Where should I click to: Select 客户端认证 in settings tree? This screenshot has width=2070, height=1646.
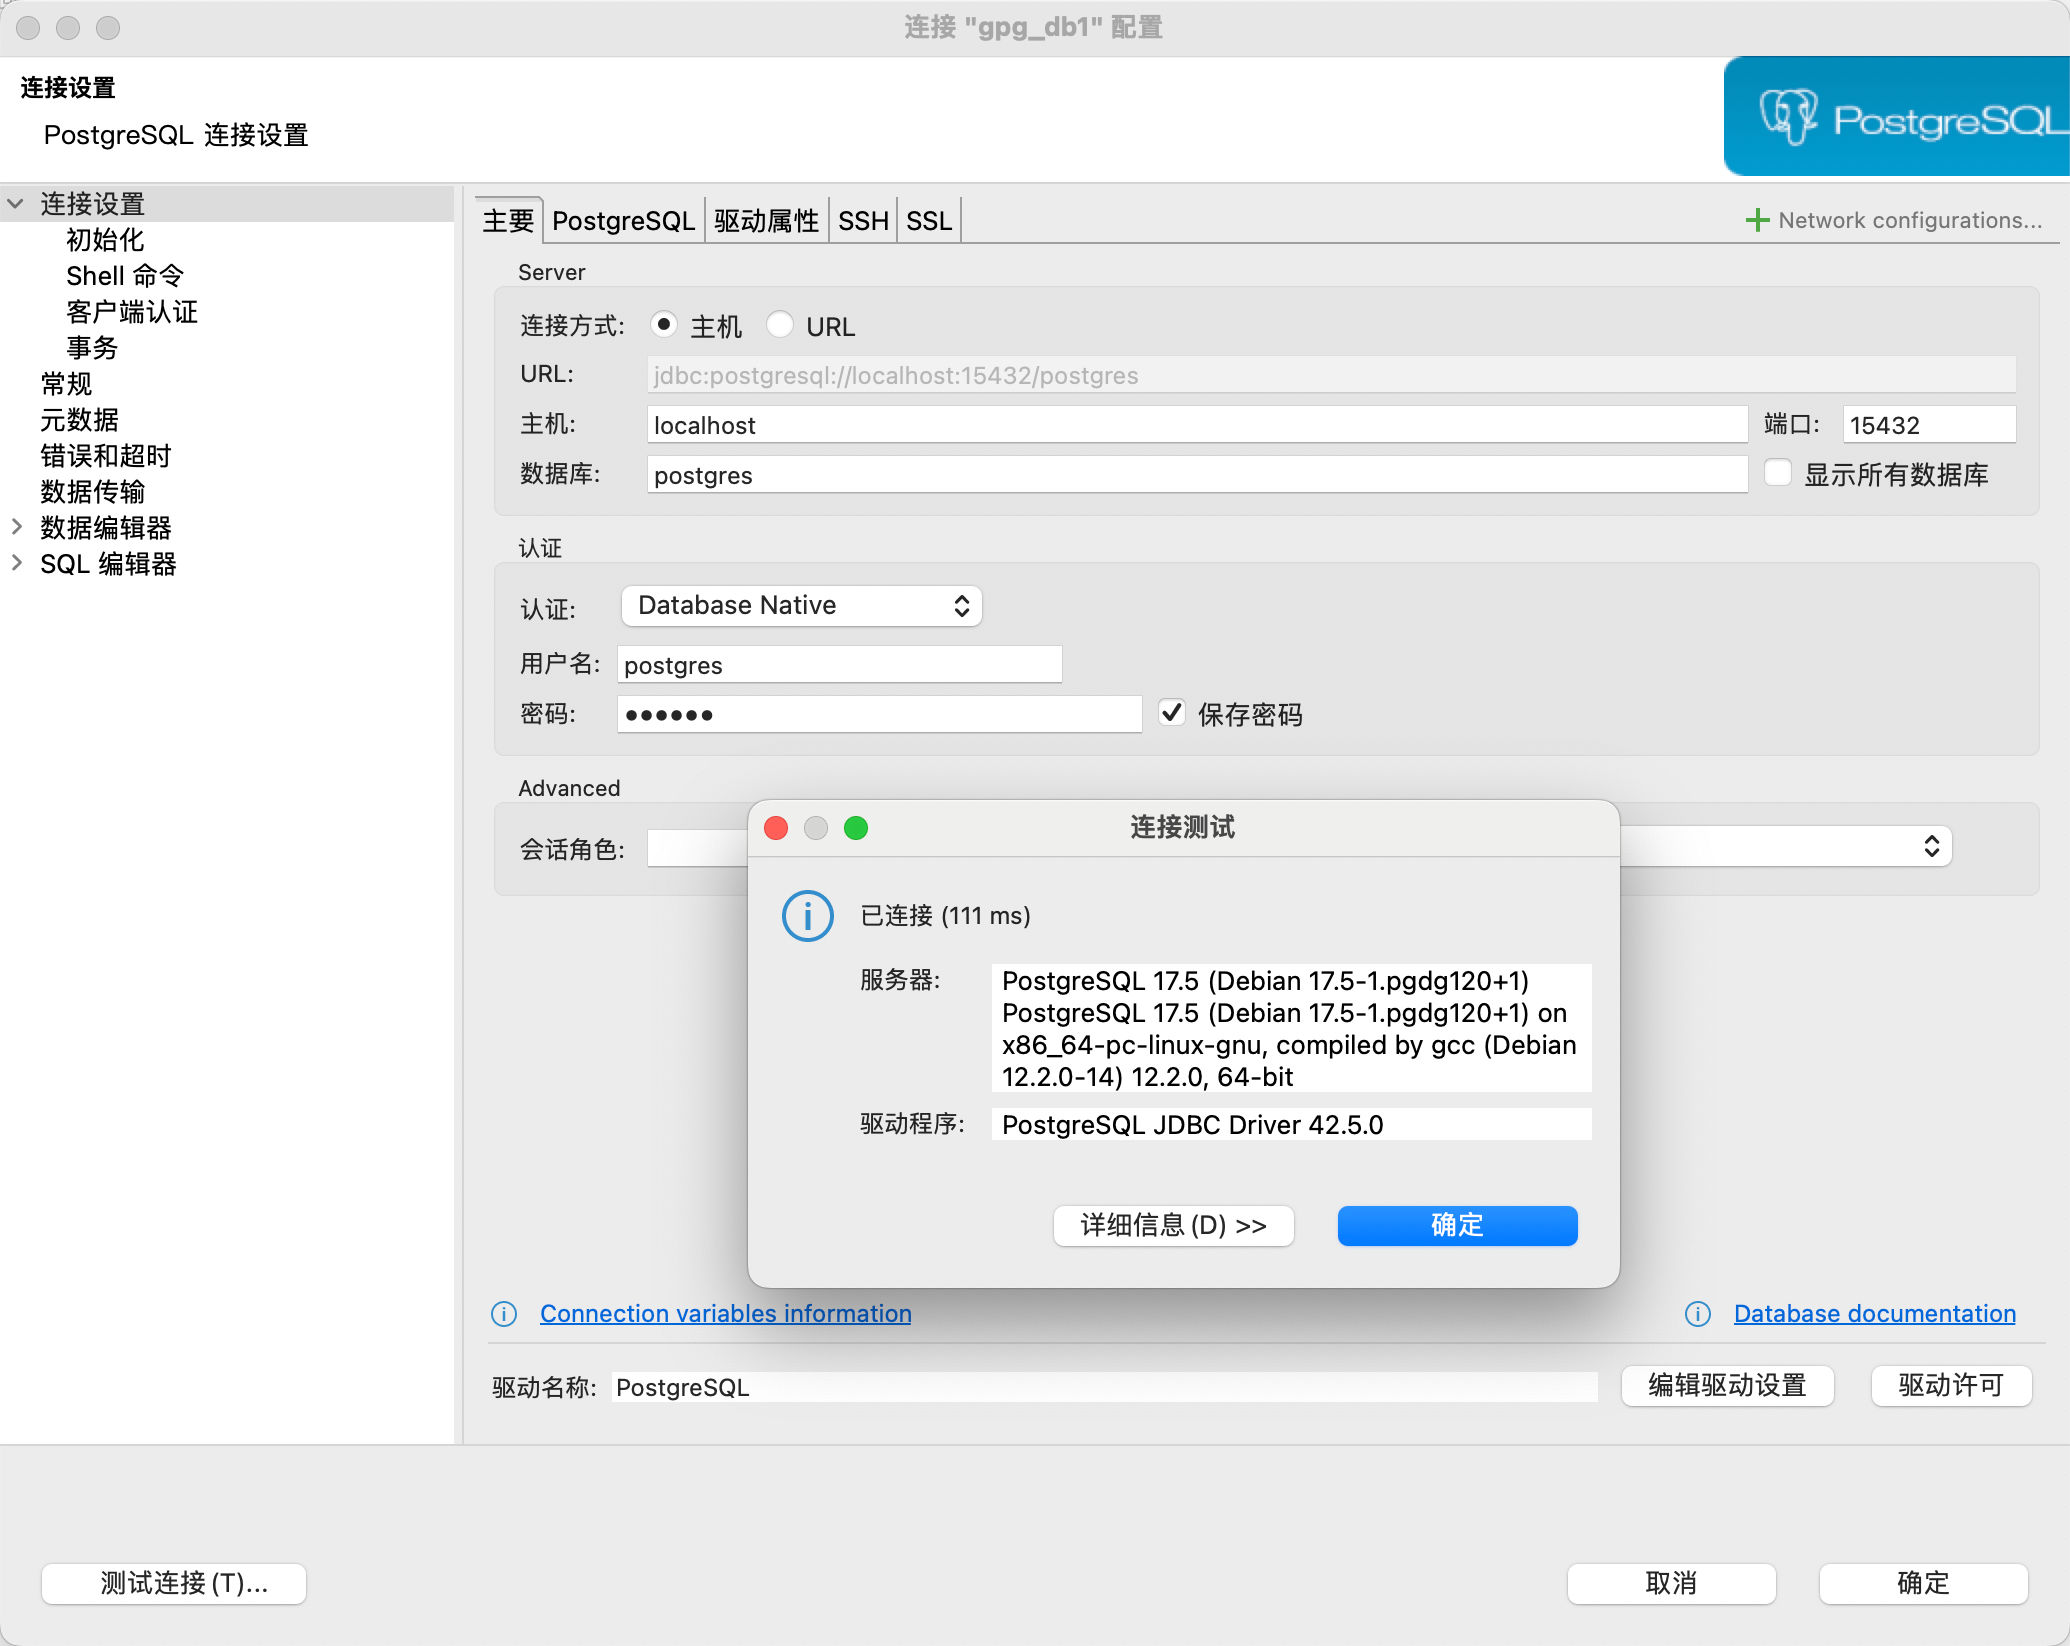pos(132,312)
